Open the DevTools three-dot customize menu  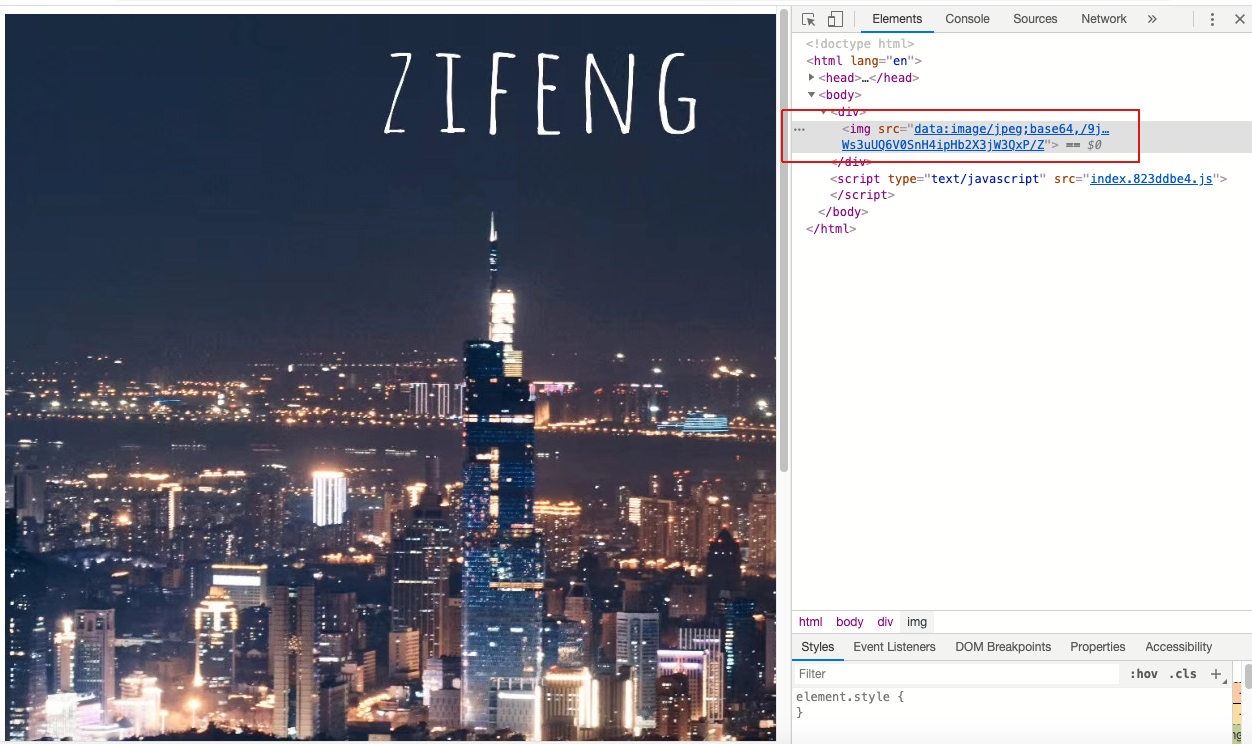pos(1212,19)
